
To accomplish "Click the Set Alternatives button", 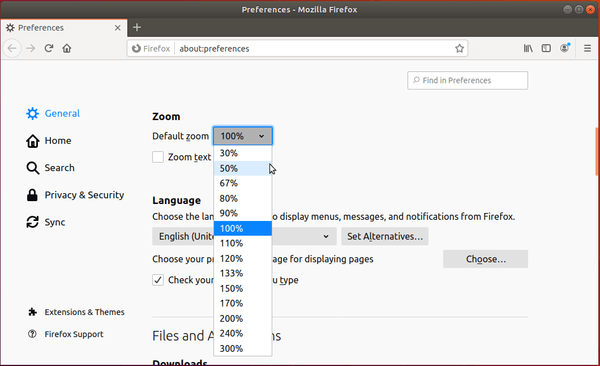I will 385,236.
